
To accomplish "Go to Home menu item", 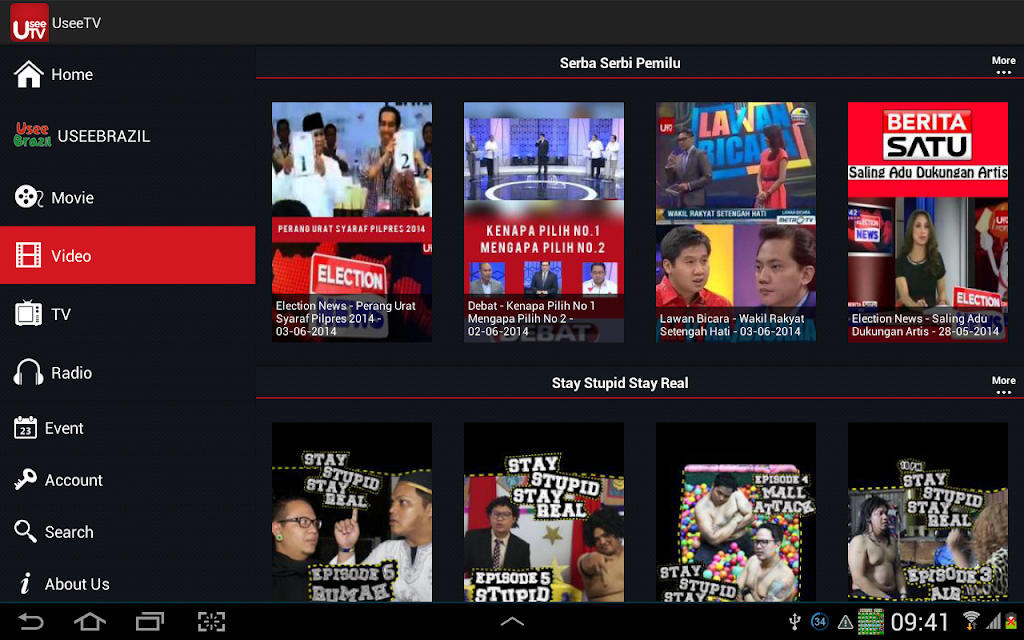I will click(127, 74).
